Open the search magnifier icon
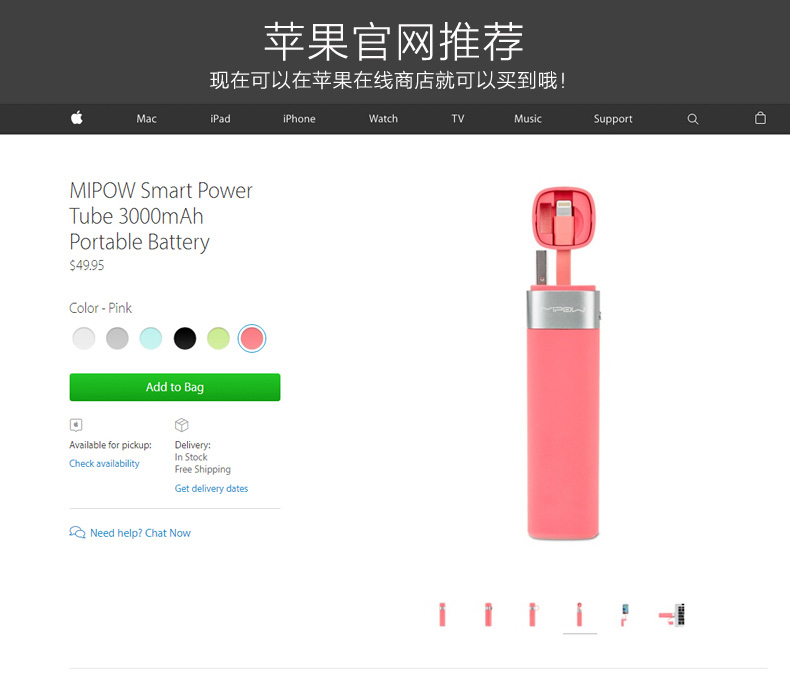 [x=693, y=119]
